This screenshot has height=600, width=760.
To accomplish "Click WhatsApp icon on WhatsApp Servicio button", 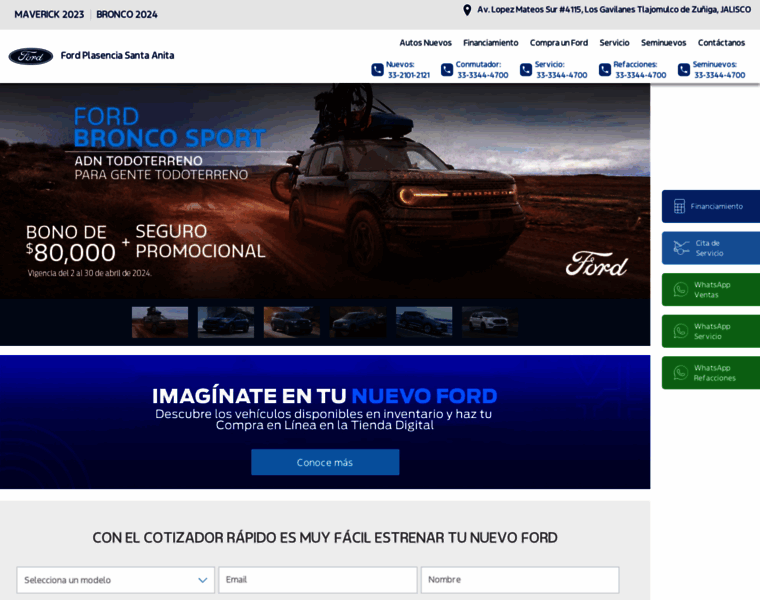I will coord(681,332).
